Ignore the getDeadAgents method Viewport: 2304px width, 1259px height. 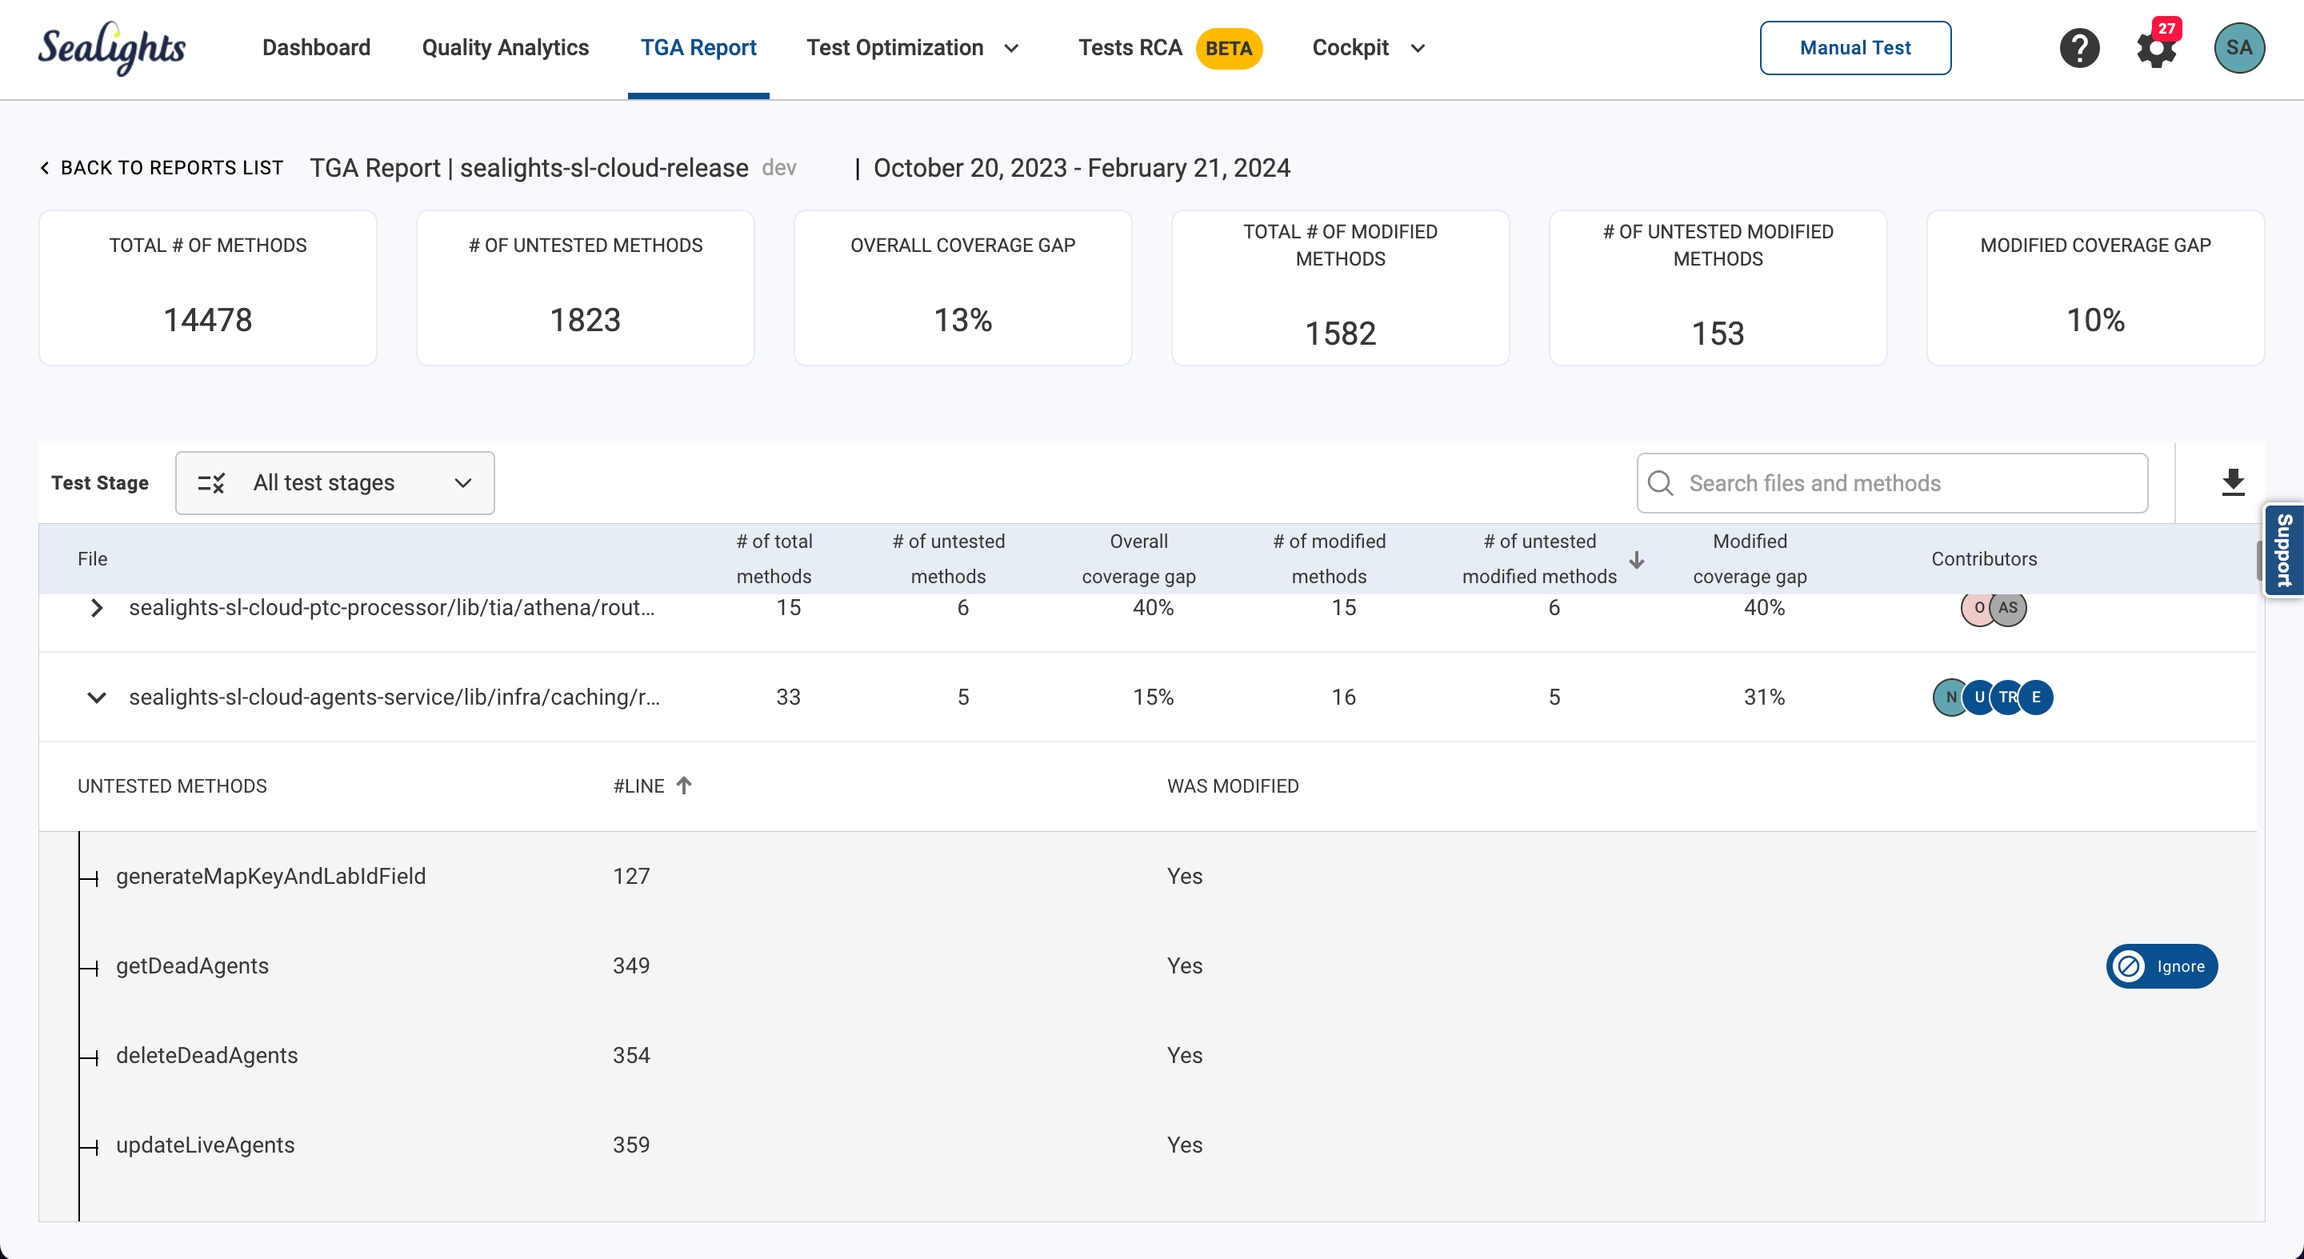point(2162,966)
